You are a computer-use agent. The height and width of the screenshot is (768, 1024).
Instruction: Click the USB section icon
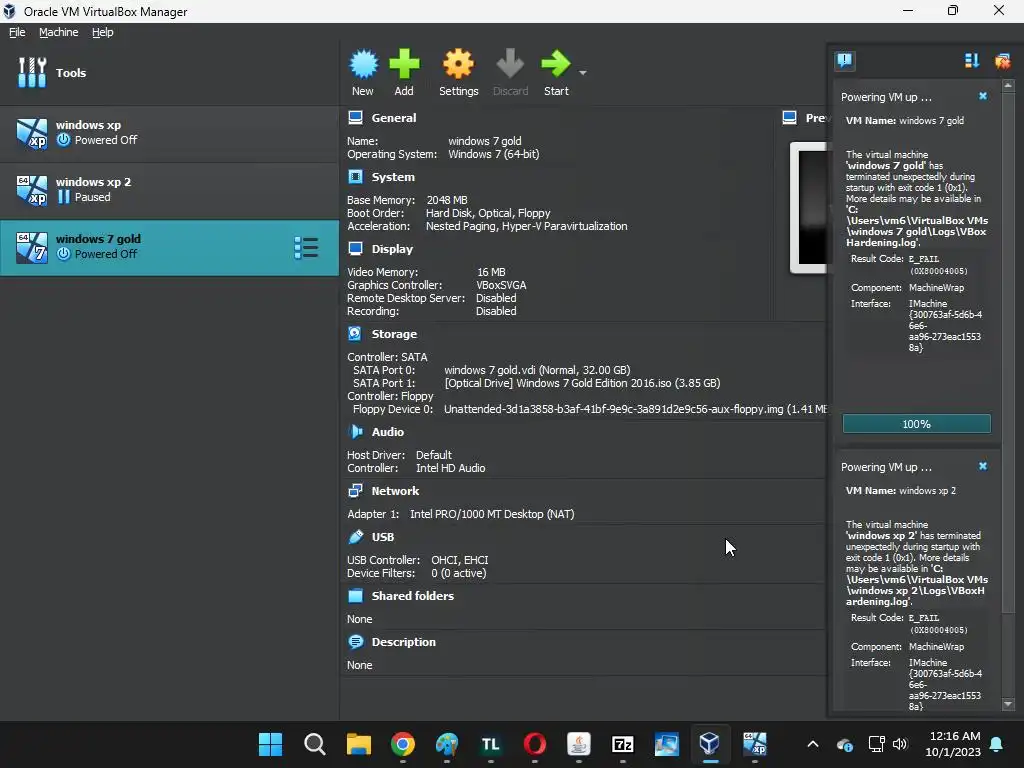355,537
